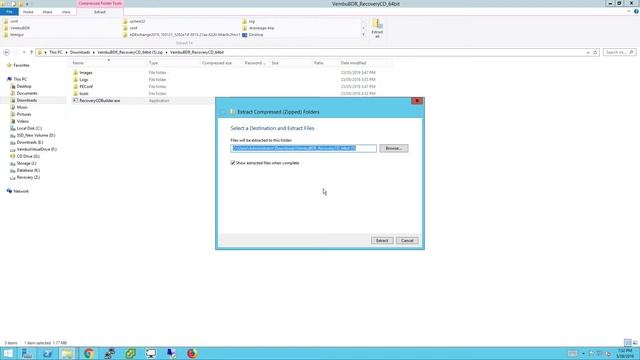Image resolution: width=640 pixels, height=360 pixels.
Task: Select This PC in navigation pane
Action: point(20,79)
